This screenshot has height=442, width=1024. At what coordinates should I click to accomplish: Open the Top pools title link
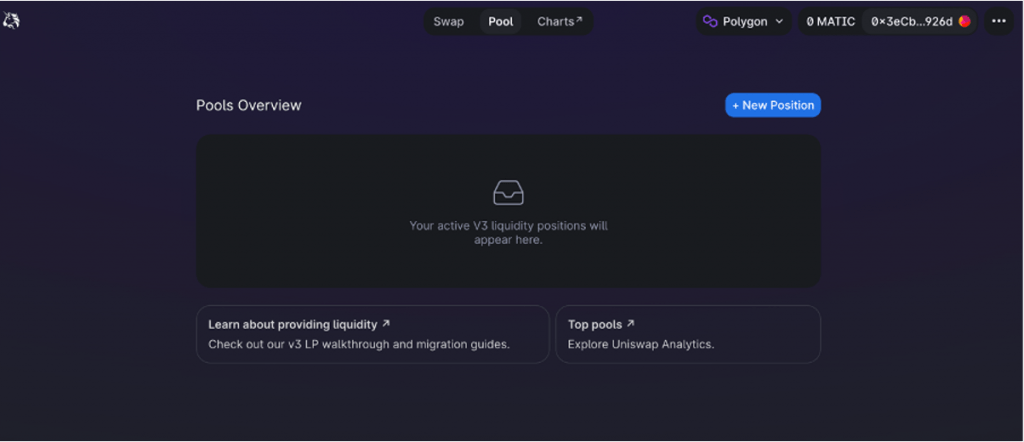tap(594, 324)
